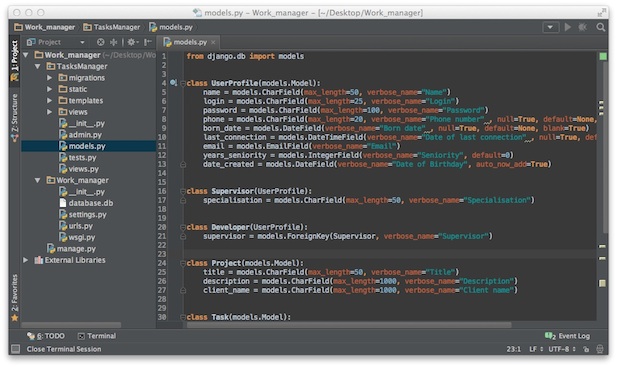Screen dimensions: 617x367
Task: Fold class Project using gutter marker
Action: (x=183, y=264)
